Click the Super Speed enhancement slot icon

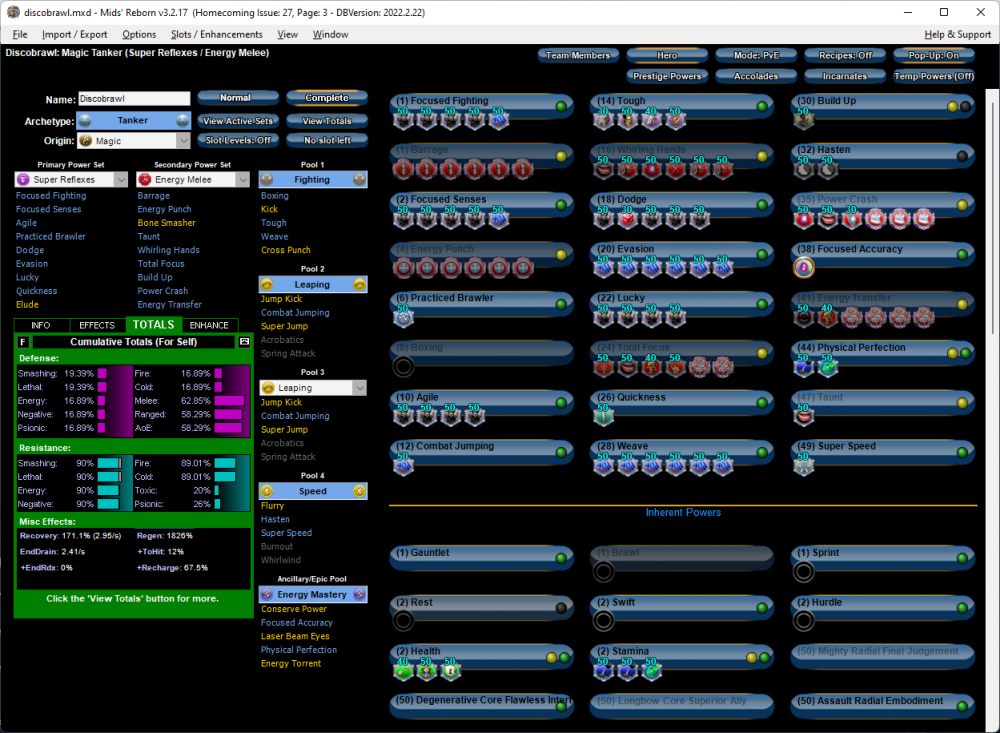(x=802, y=465)
